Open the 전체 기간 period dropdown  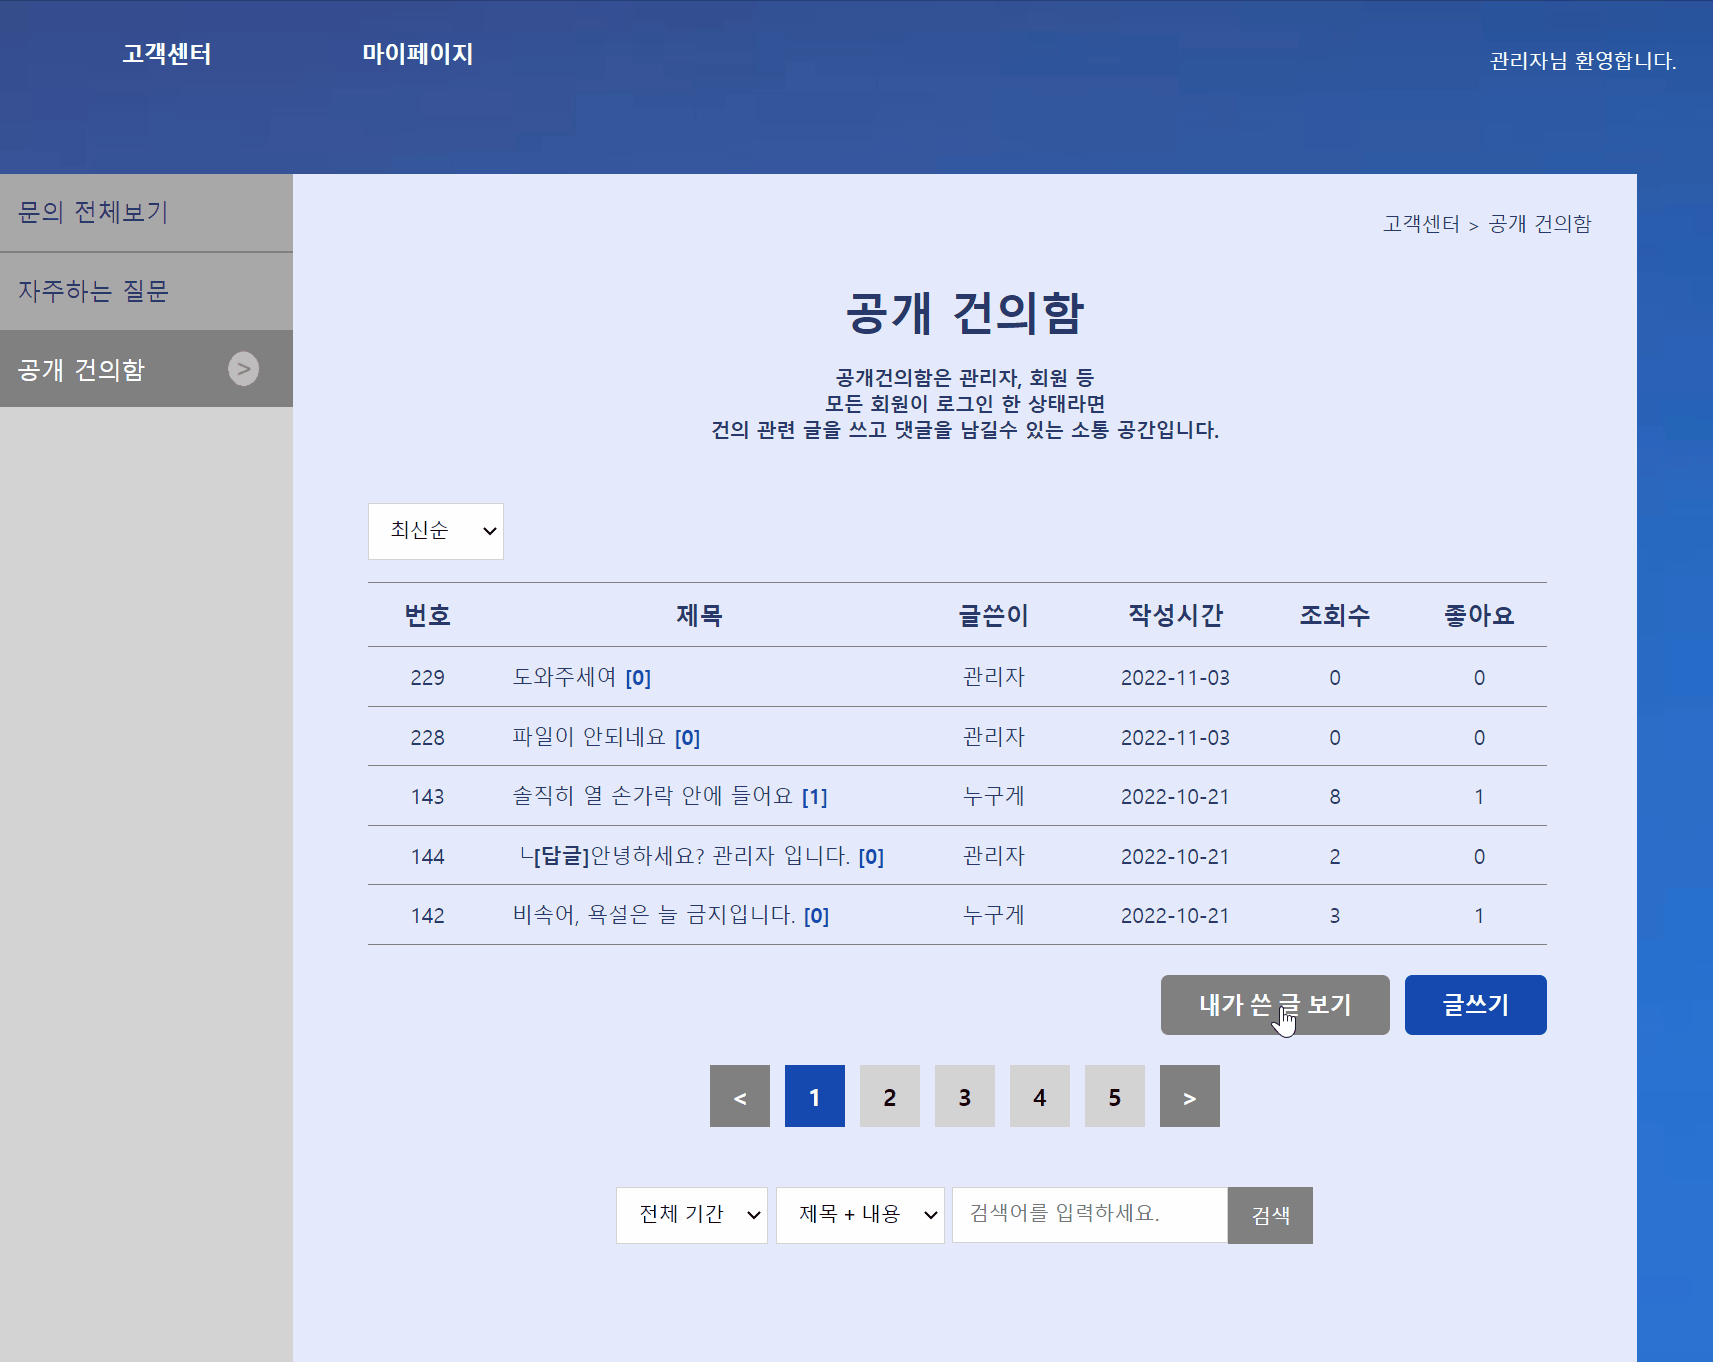click(691, 1215)
